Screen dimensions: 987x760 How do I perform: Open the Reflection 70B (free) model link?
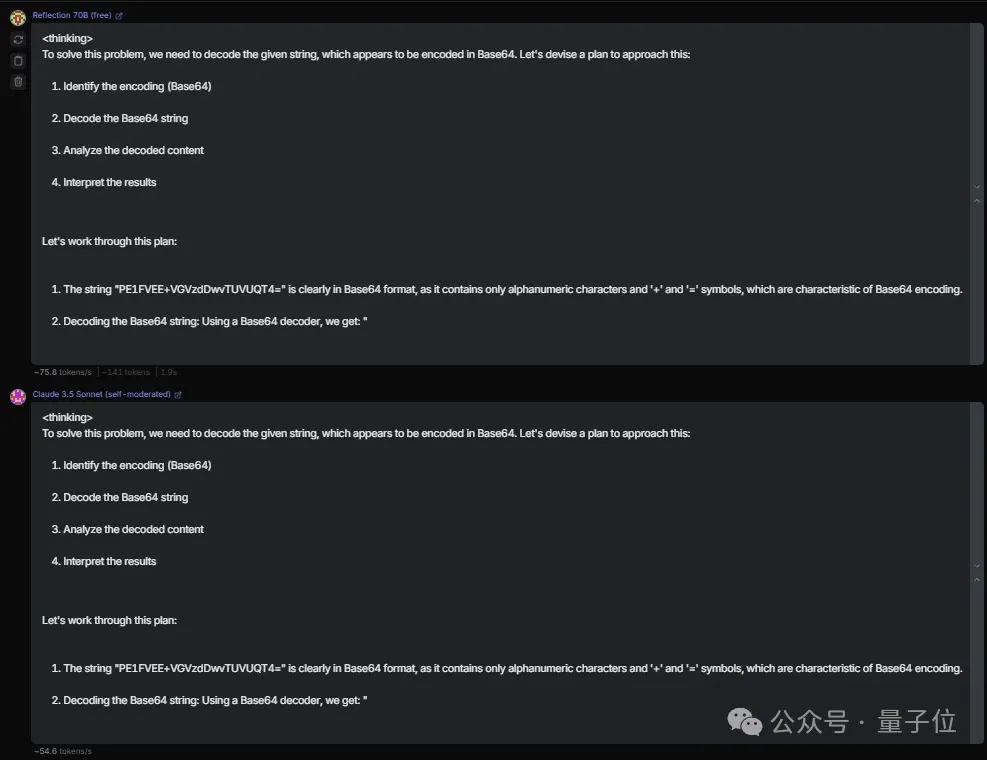72,16
